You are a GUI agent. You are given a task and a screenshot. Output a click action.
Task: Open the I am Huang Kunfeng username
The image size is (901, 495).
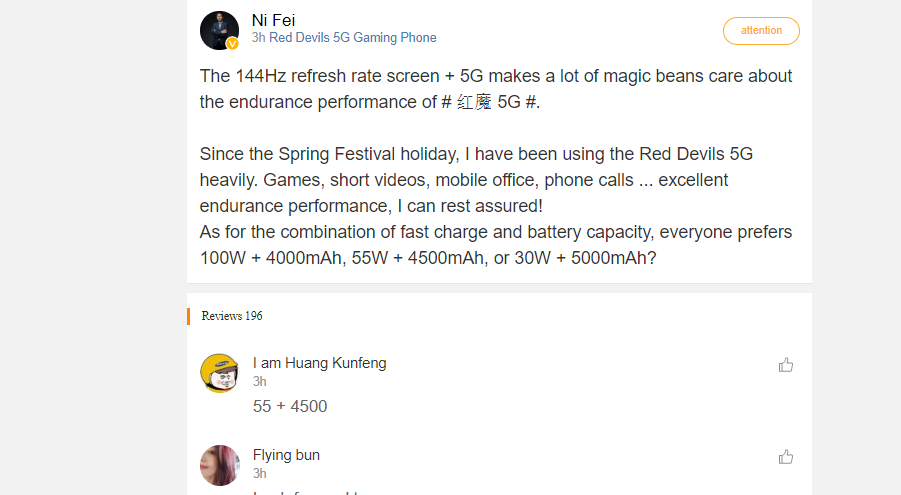(319, 363)
